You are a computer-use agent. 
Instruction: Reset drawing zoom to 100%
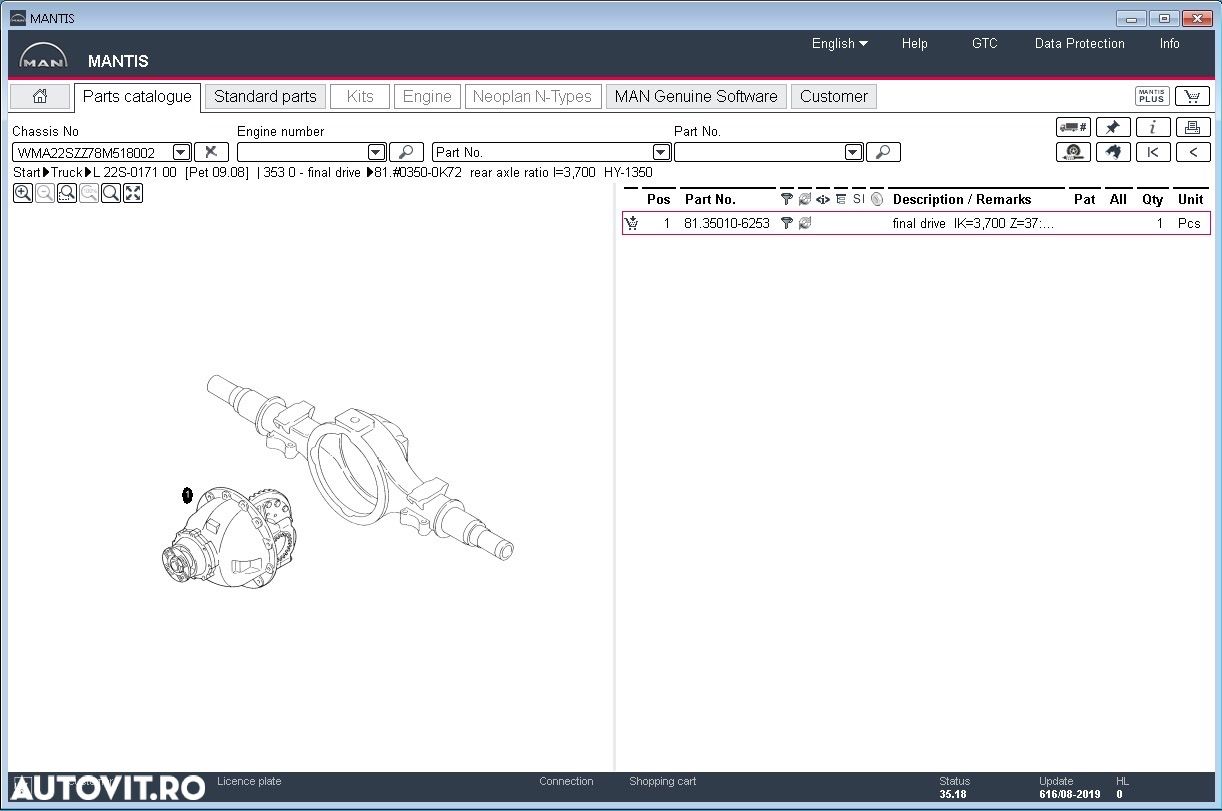click(x=89, y=193)
